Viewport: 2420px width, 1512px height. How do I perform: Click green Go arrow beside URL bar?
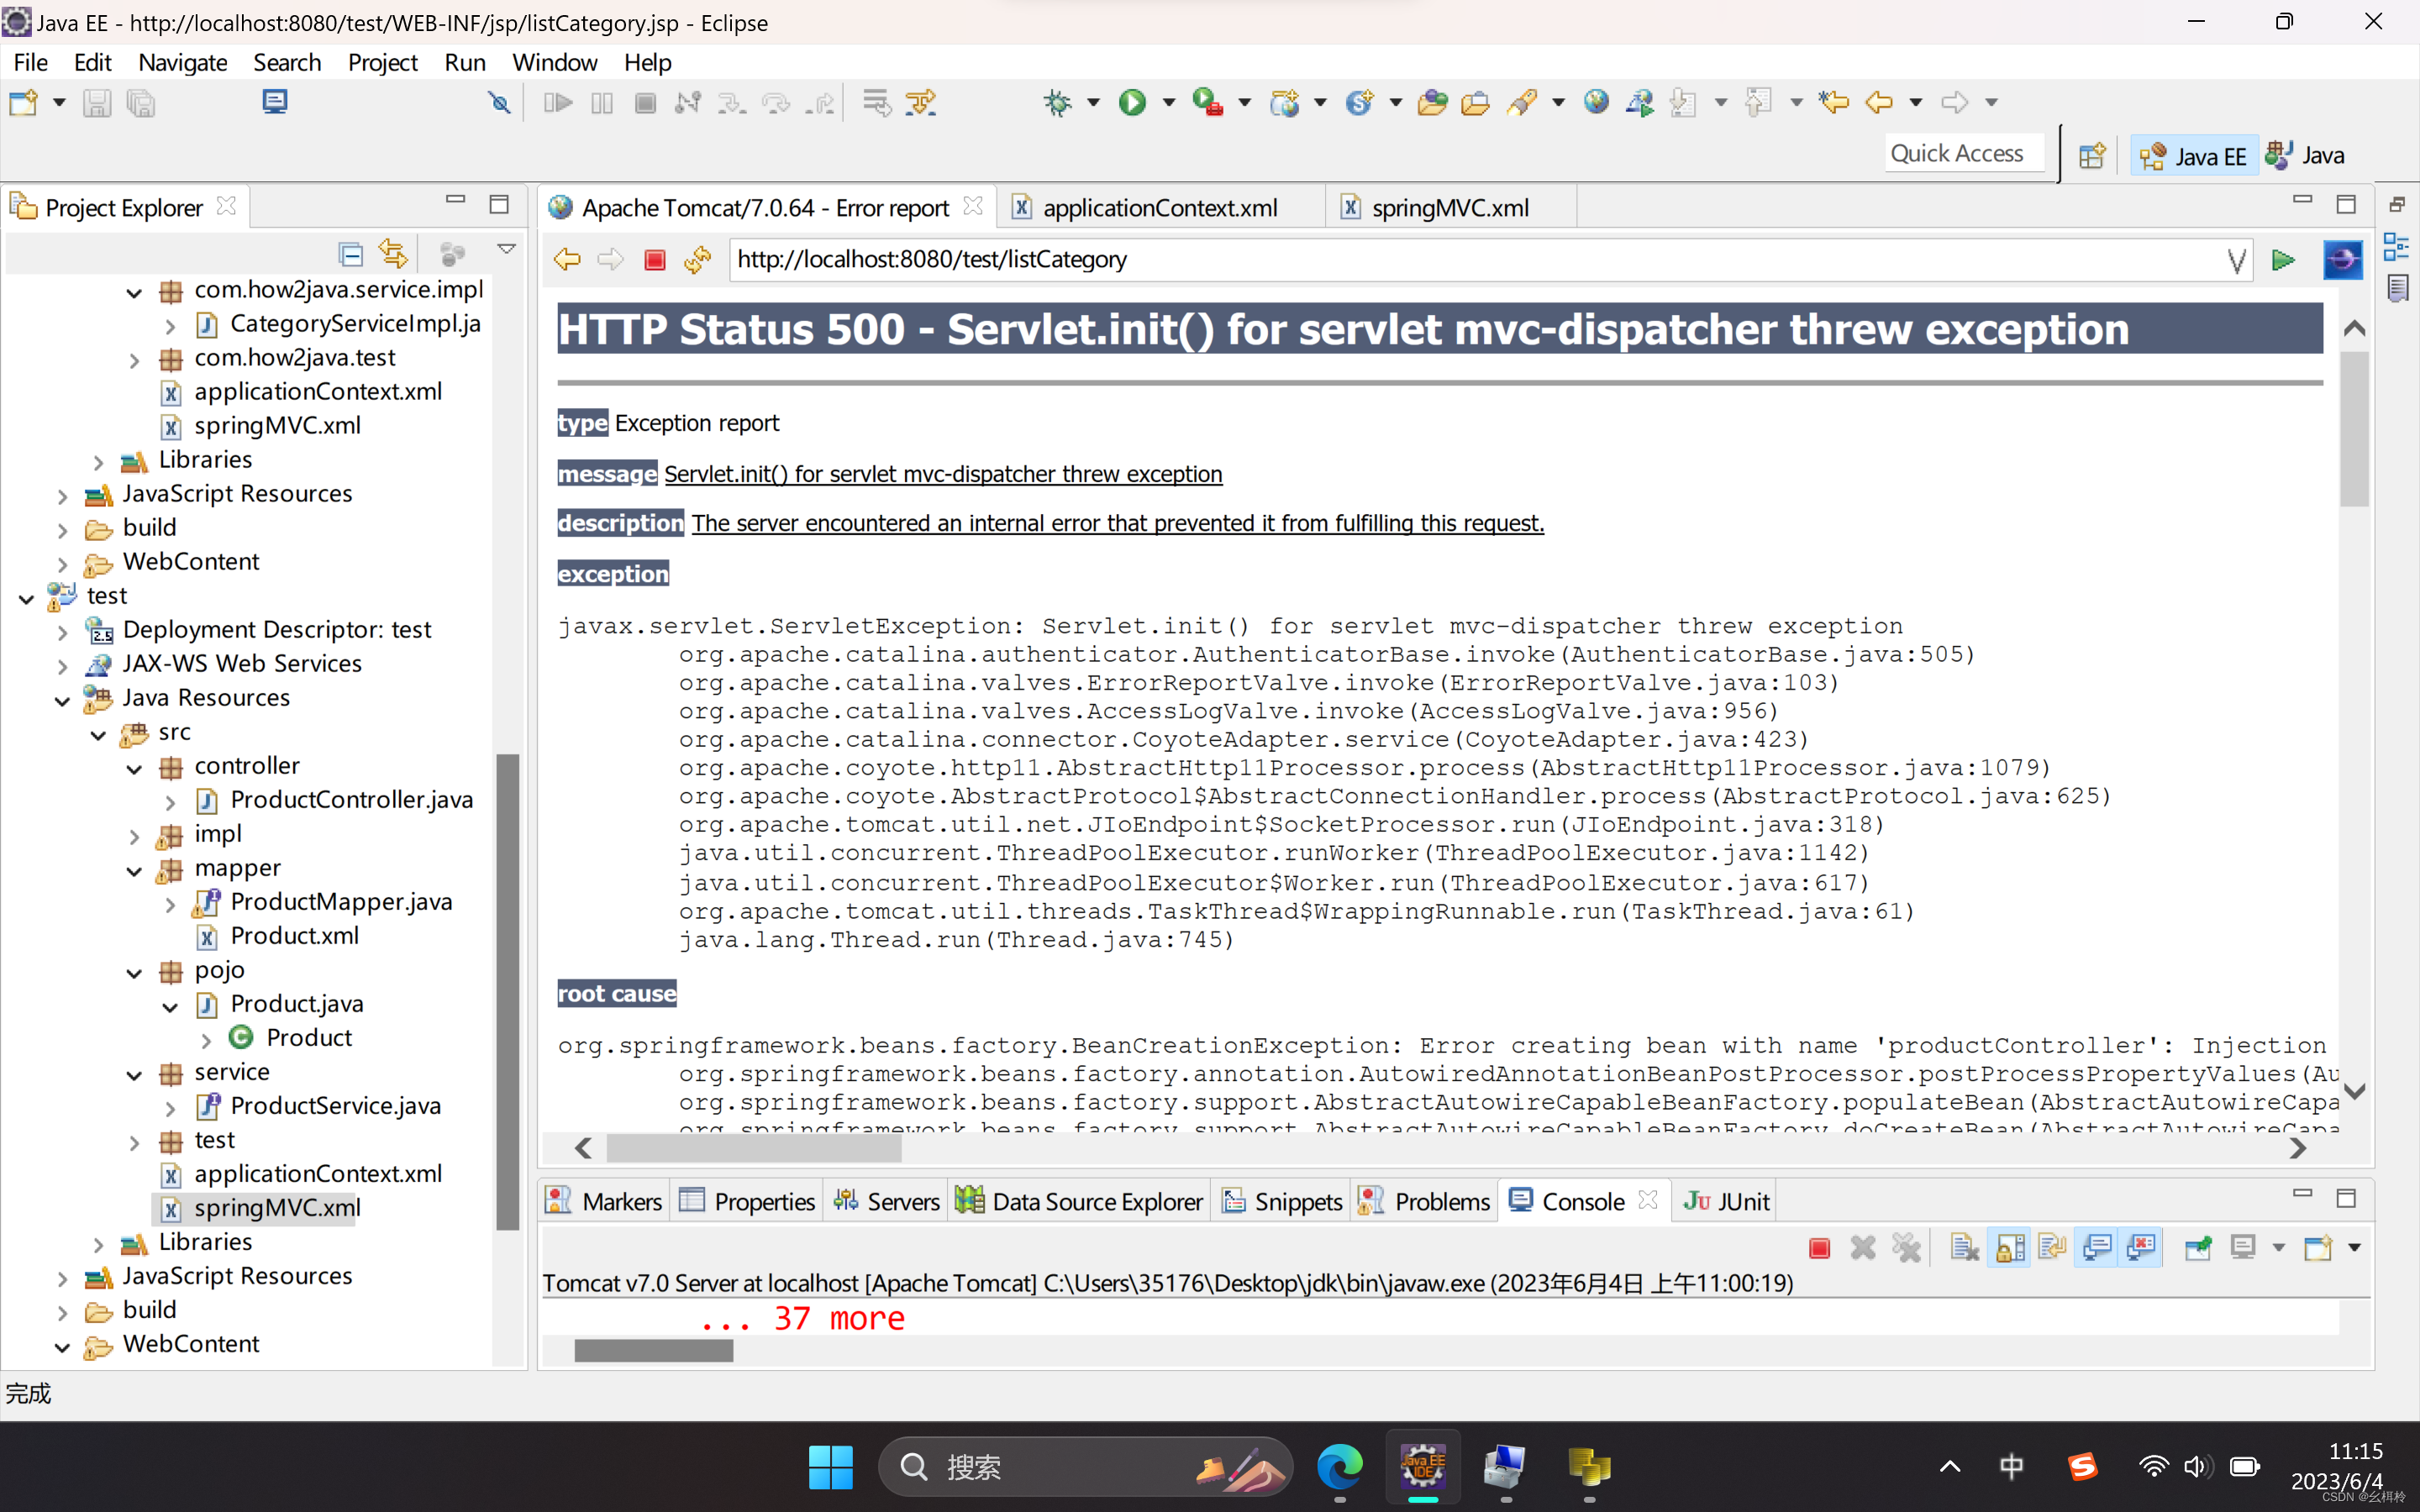click(2282, 260)
